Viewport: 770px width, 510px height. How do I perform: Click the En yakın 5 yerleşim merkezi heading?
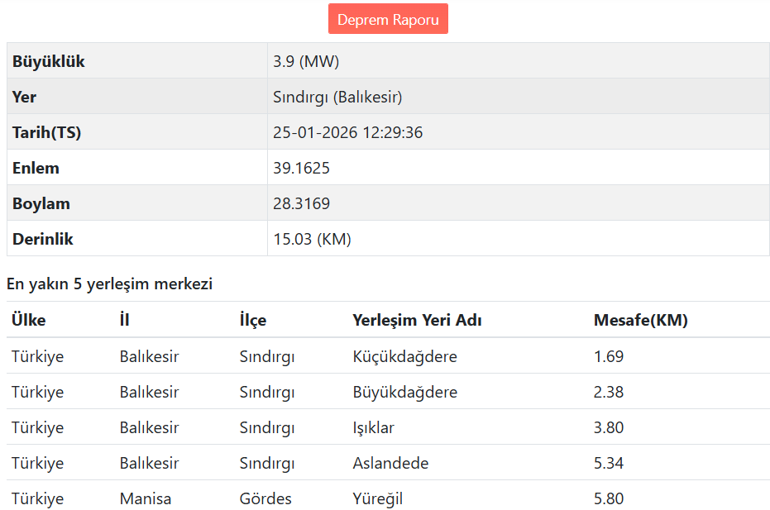coord(109,284)
